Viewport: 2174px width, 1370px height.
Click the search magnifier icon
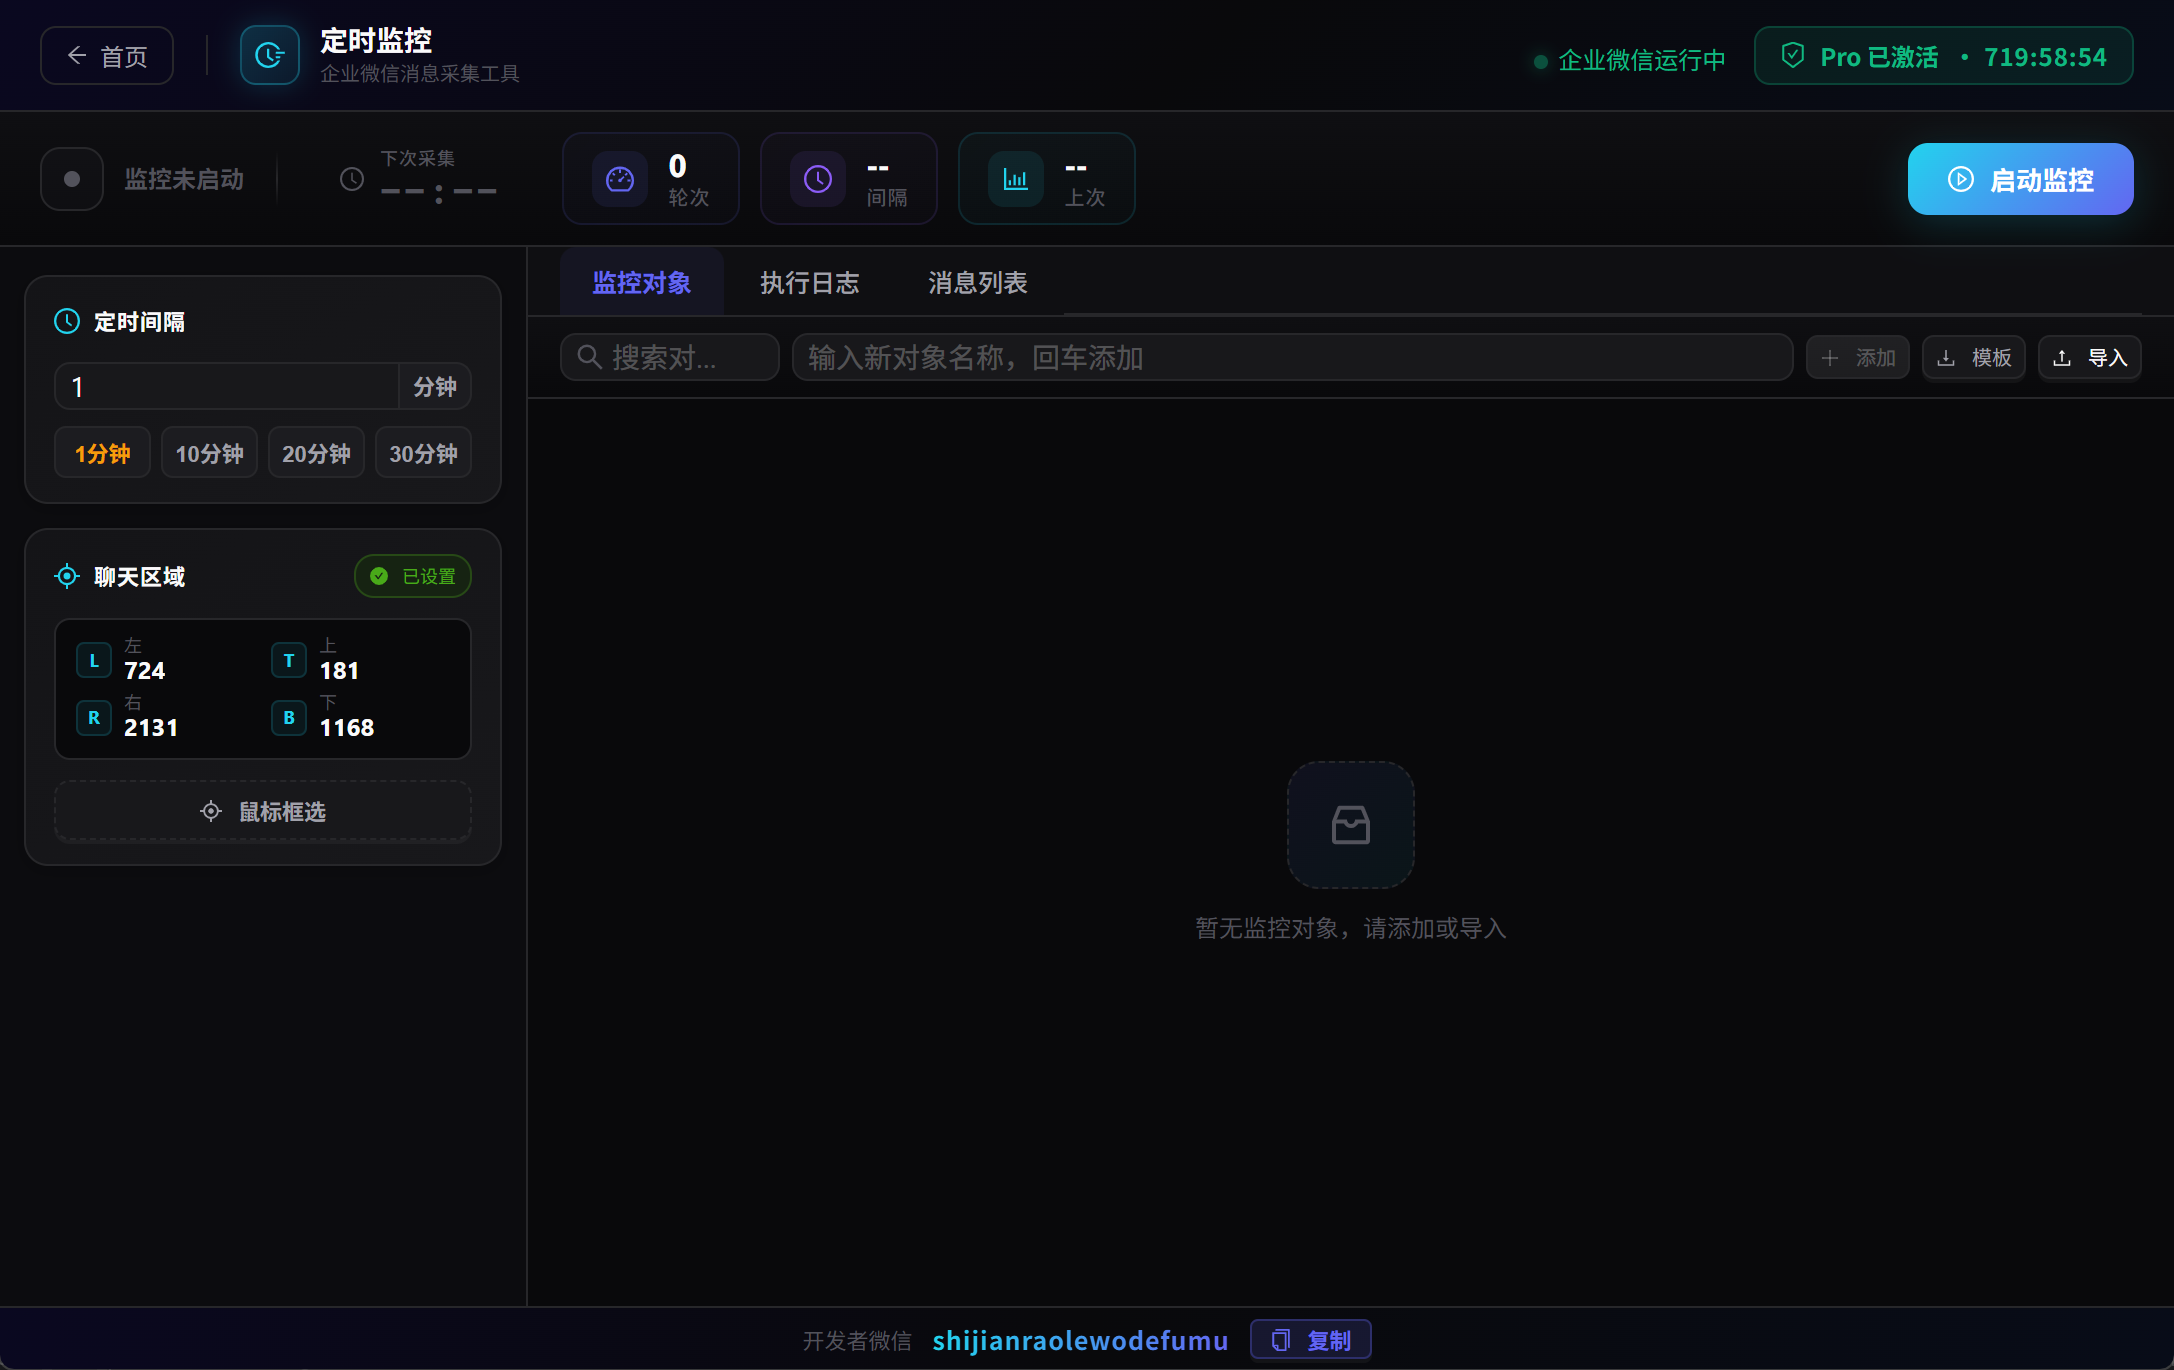[589, 357]
